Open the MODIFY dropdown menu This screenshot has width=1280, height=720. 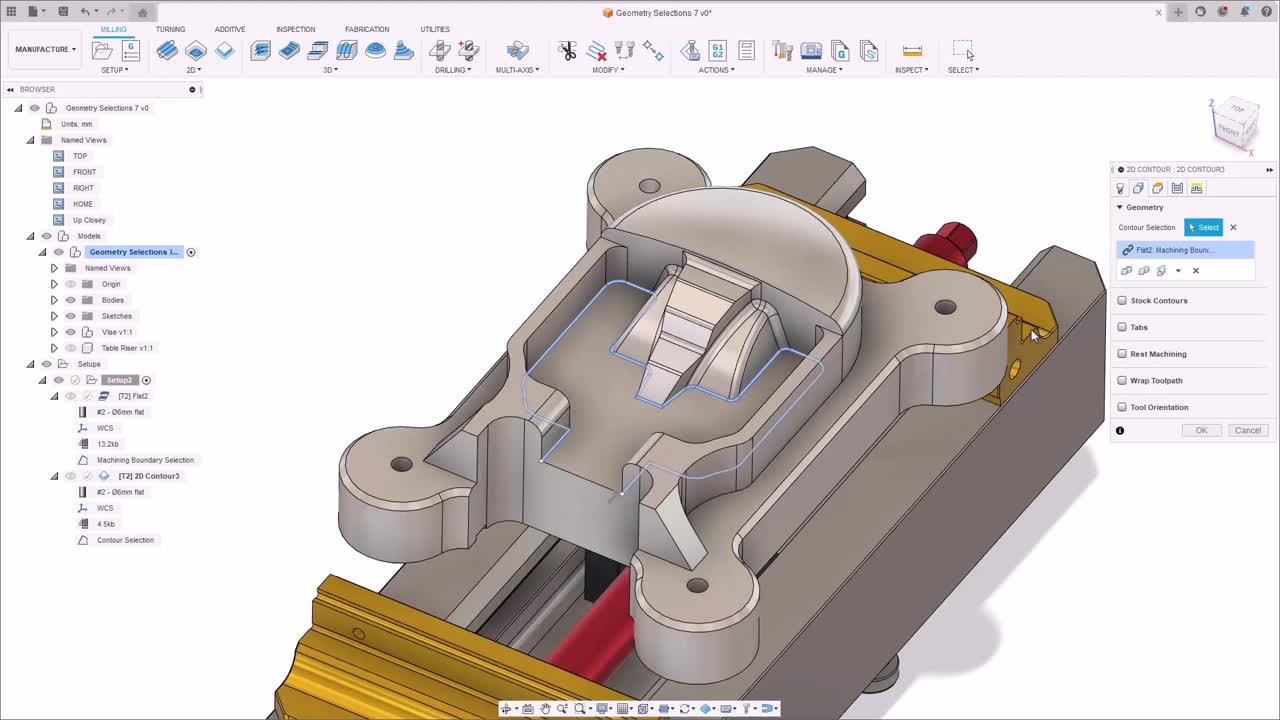pyautogui.click(x=608, y=70)
